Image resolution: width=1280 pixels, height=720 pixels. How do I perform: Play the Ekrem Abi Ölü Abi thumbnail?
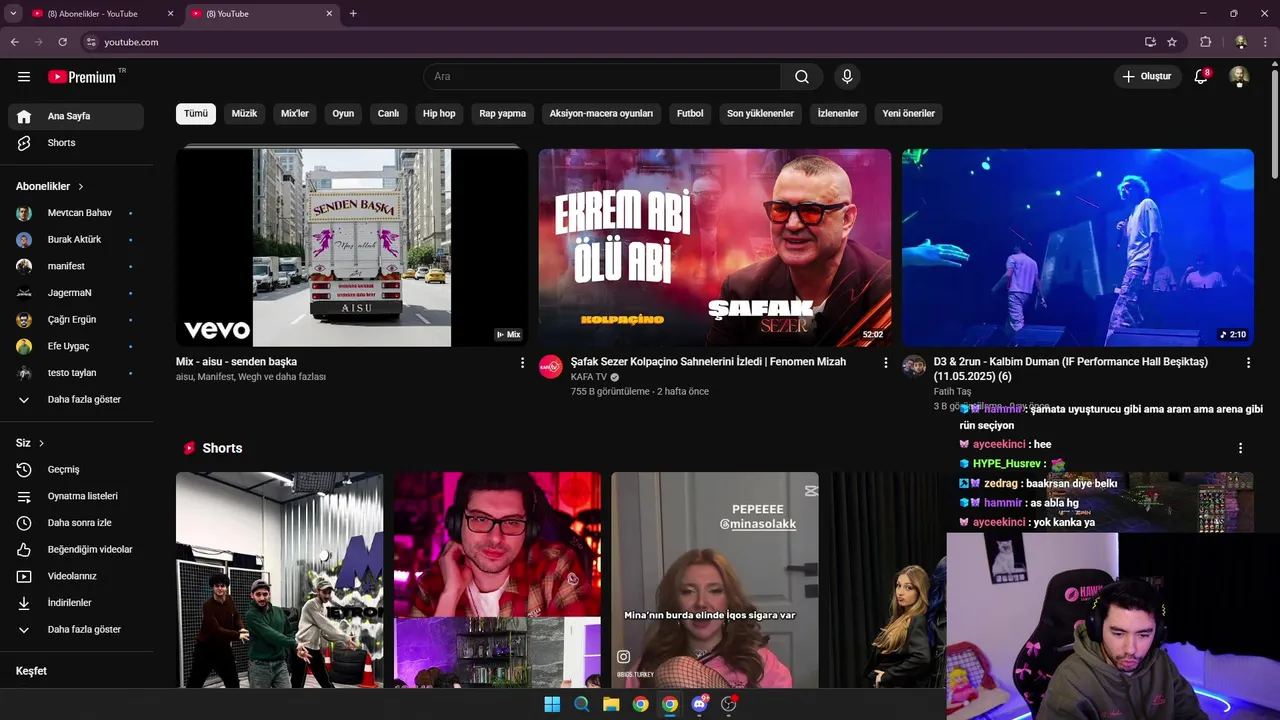coord(715,248)
